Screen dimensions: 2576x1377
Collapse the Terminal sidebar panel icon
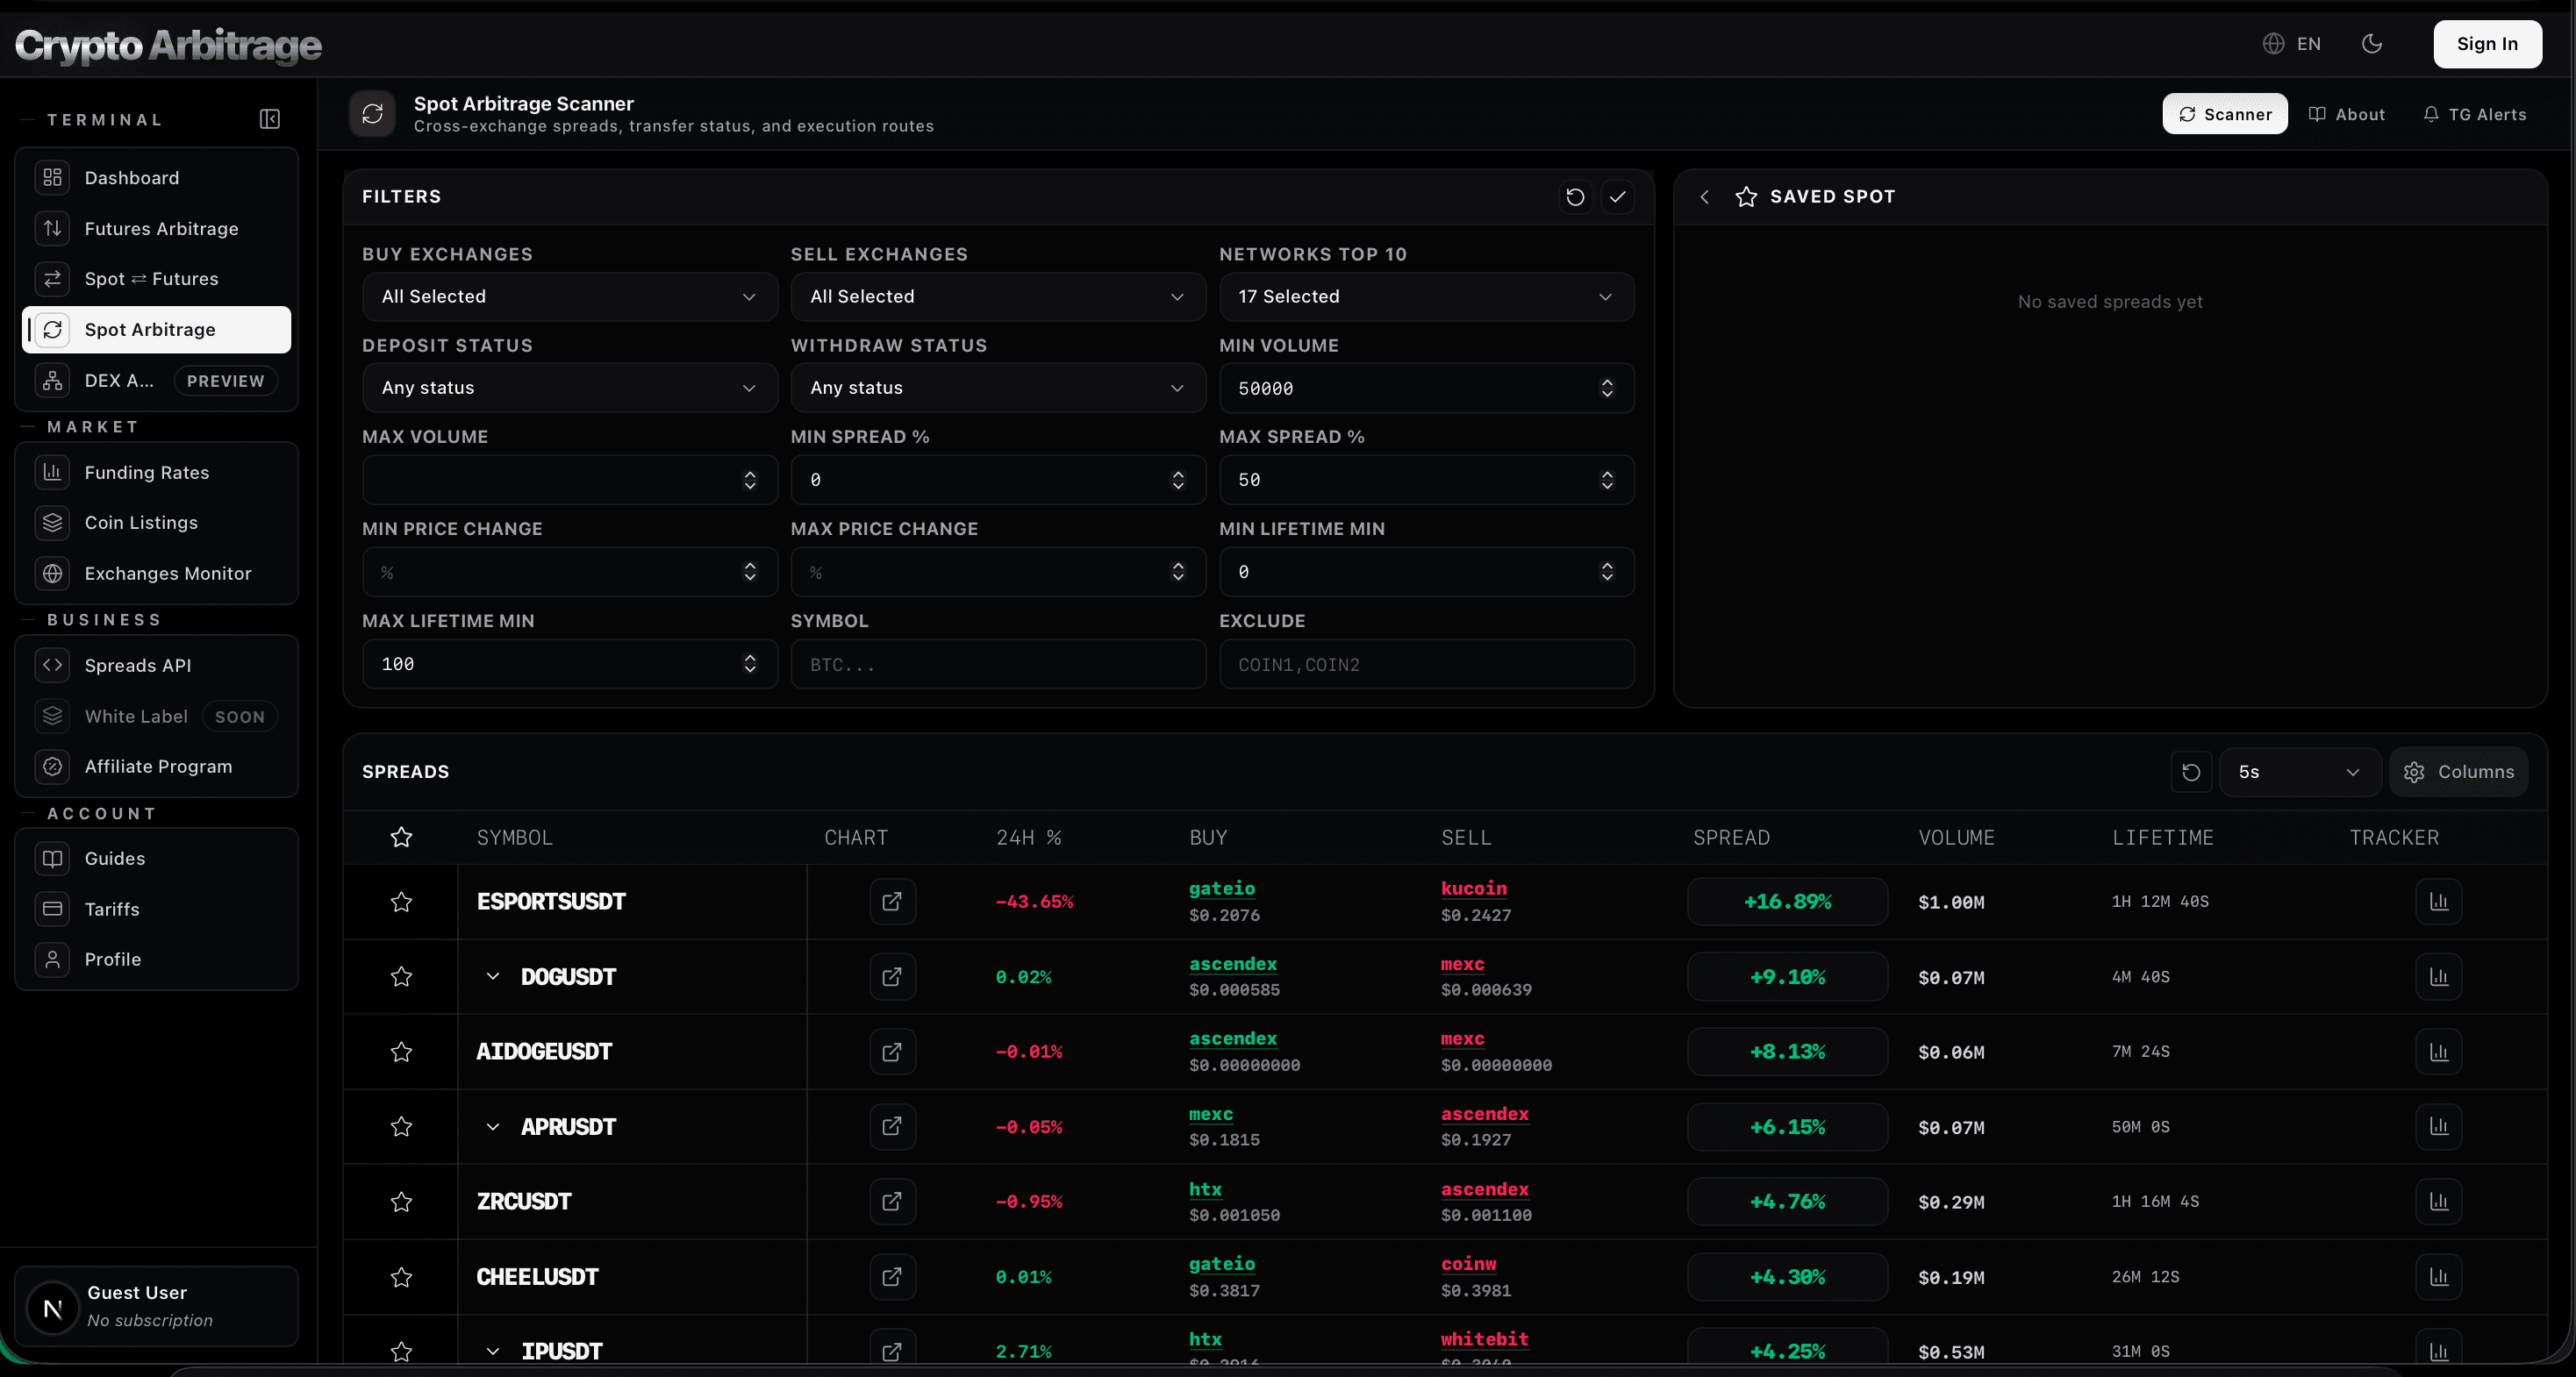coord(270,119)
